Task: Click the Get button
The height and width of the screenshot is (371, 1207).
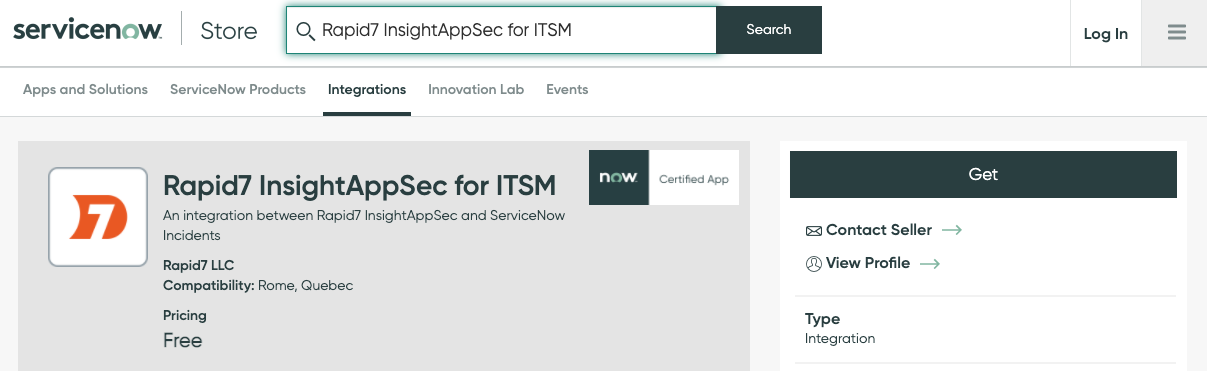Action: [x=983, y=175]
